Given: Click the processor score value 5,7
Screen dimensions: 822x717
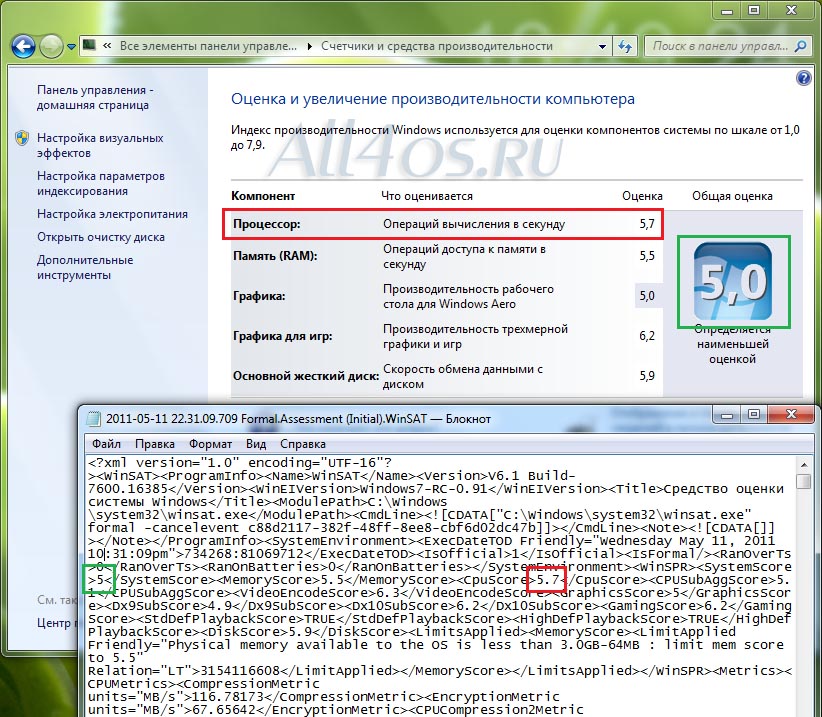Looking at the screenshot, I should tap(647, 224).
